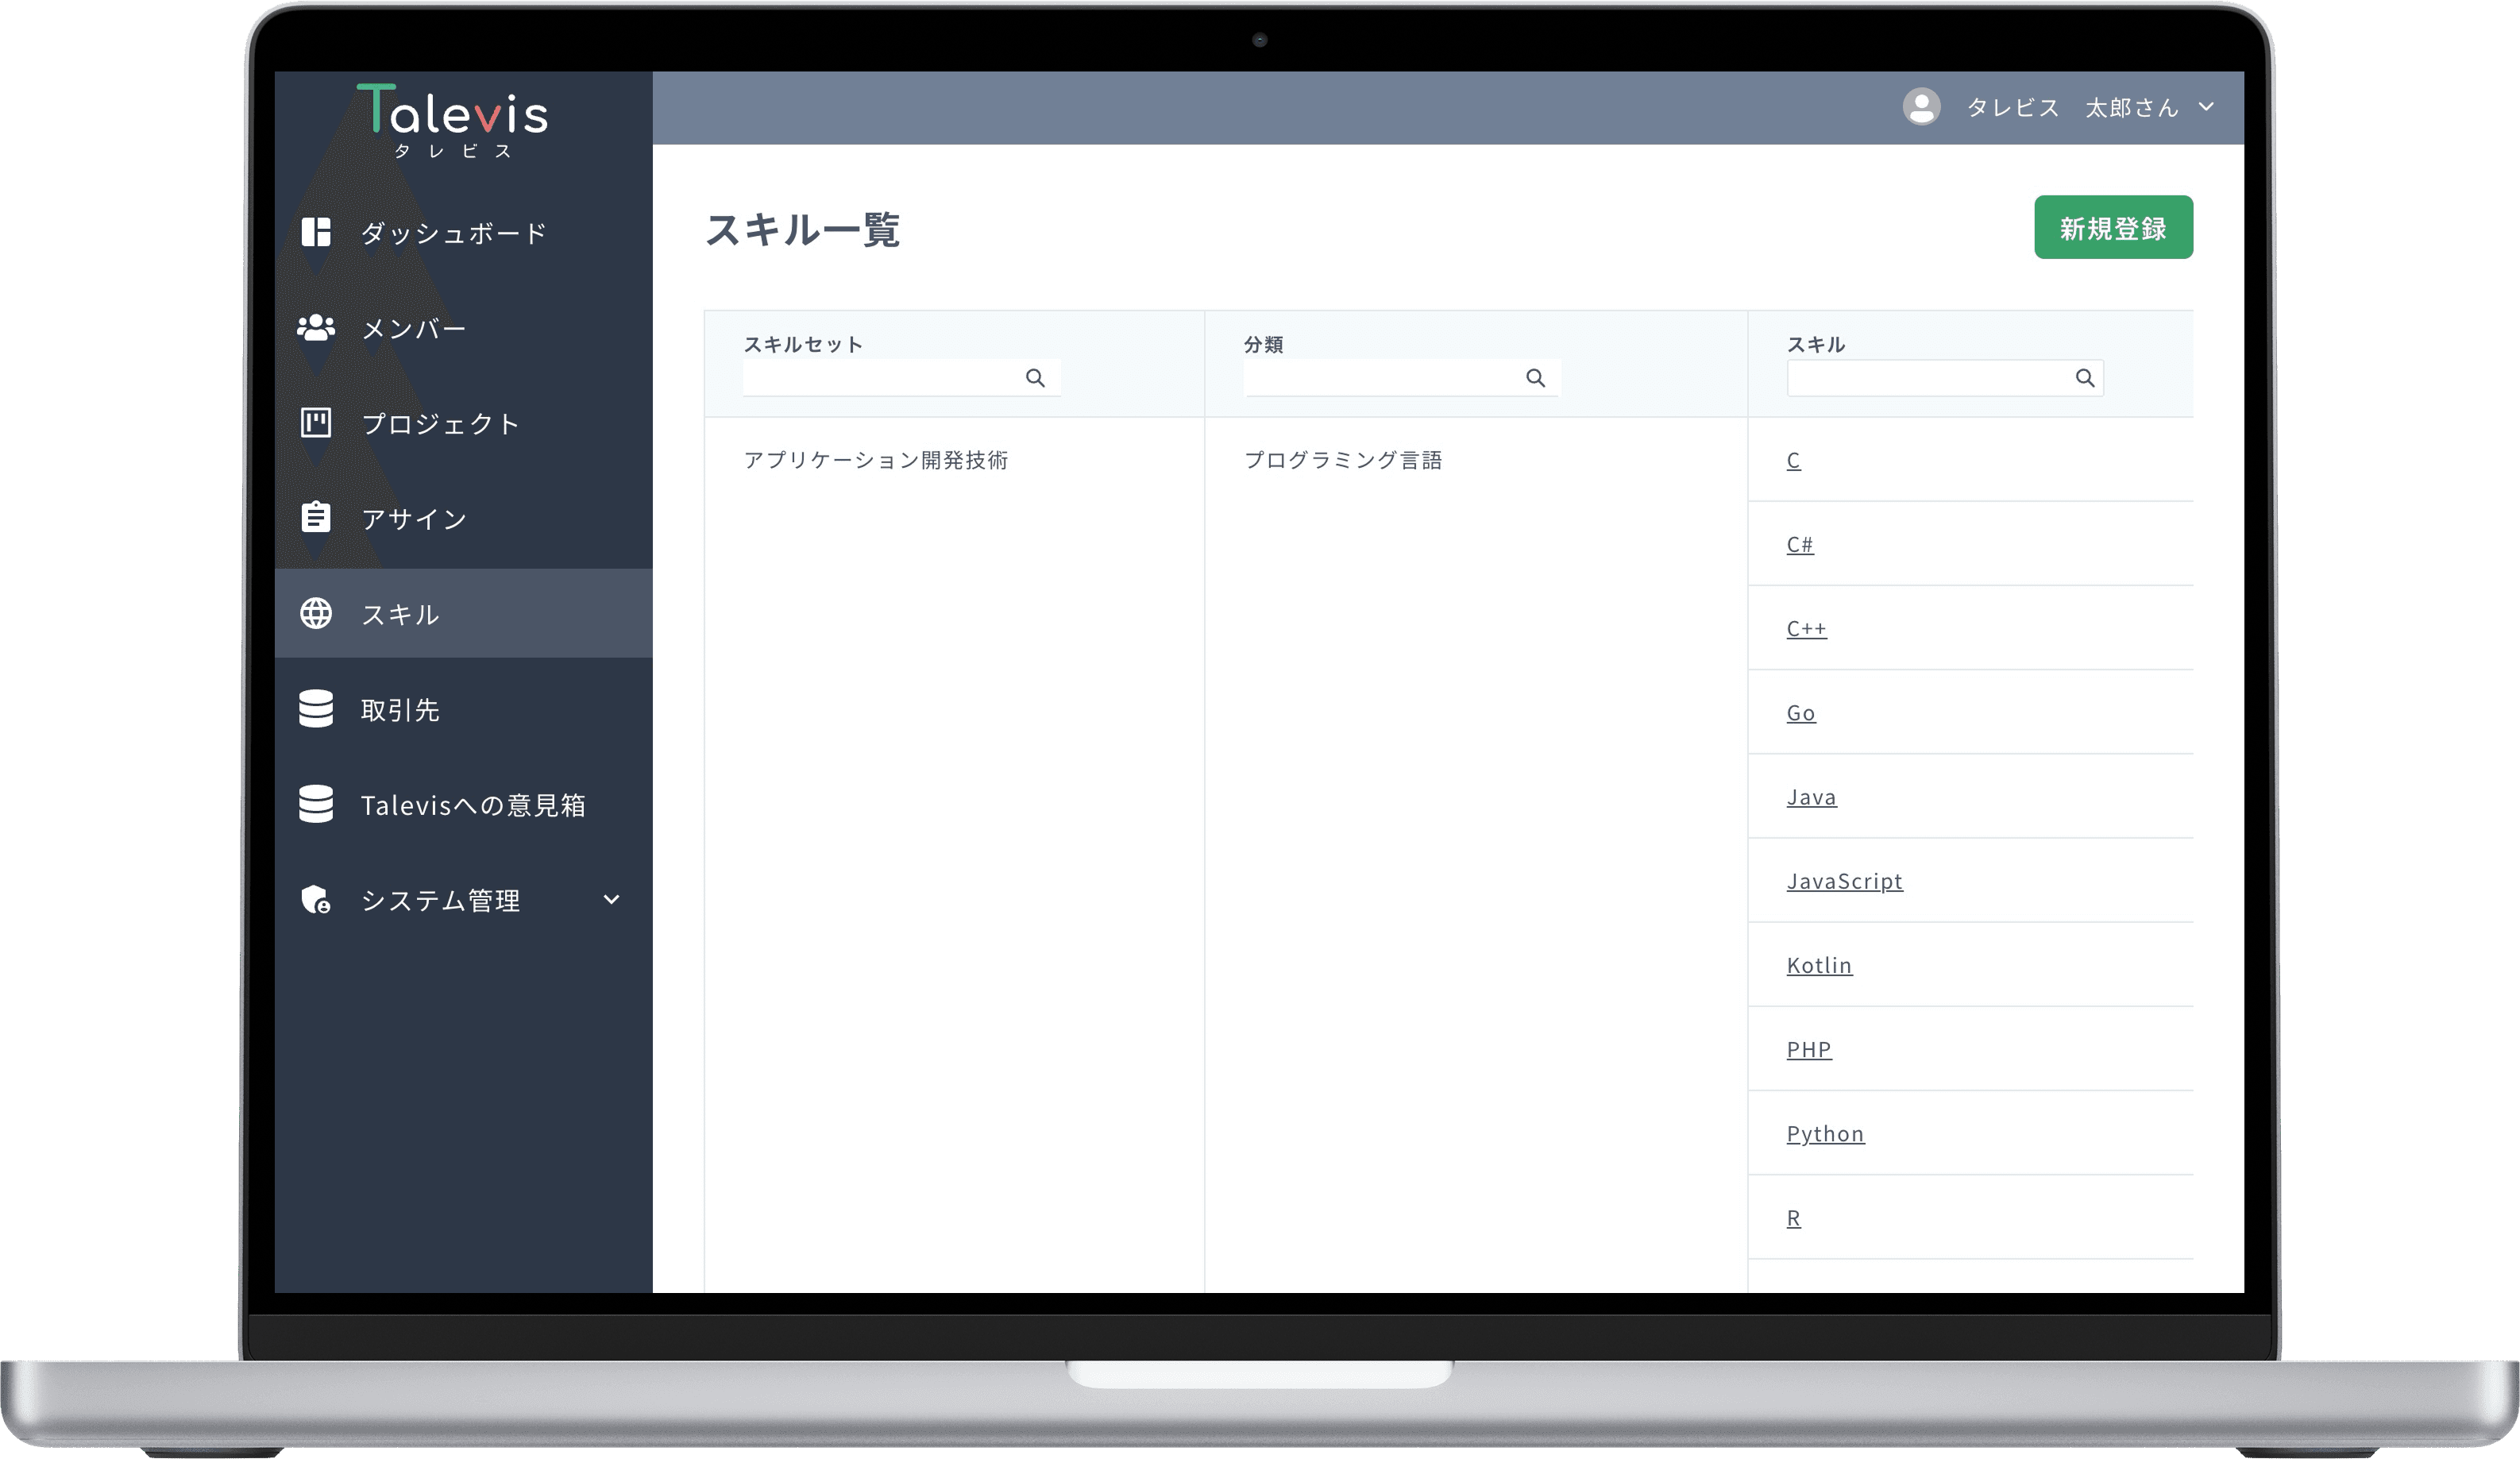Focus the スキルセット filter input field
The width and height of the screenshot is (2520, 1459).
[901, 378]
